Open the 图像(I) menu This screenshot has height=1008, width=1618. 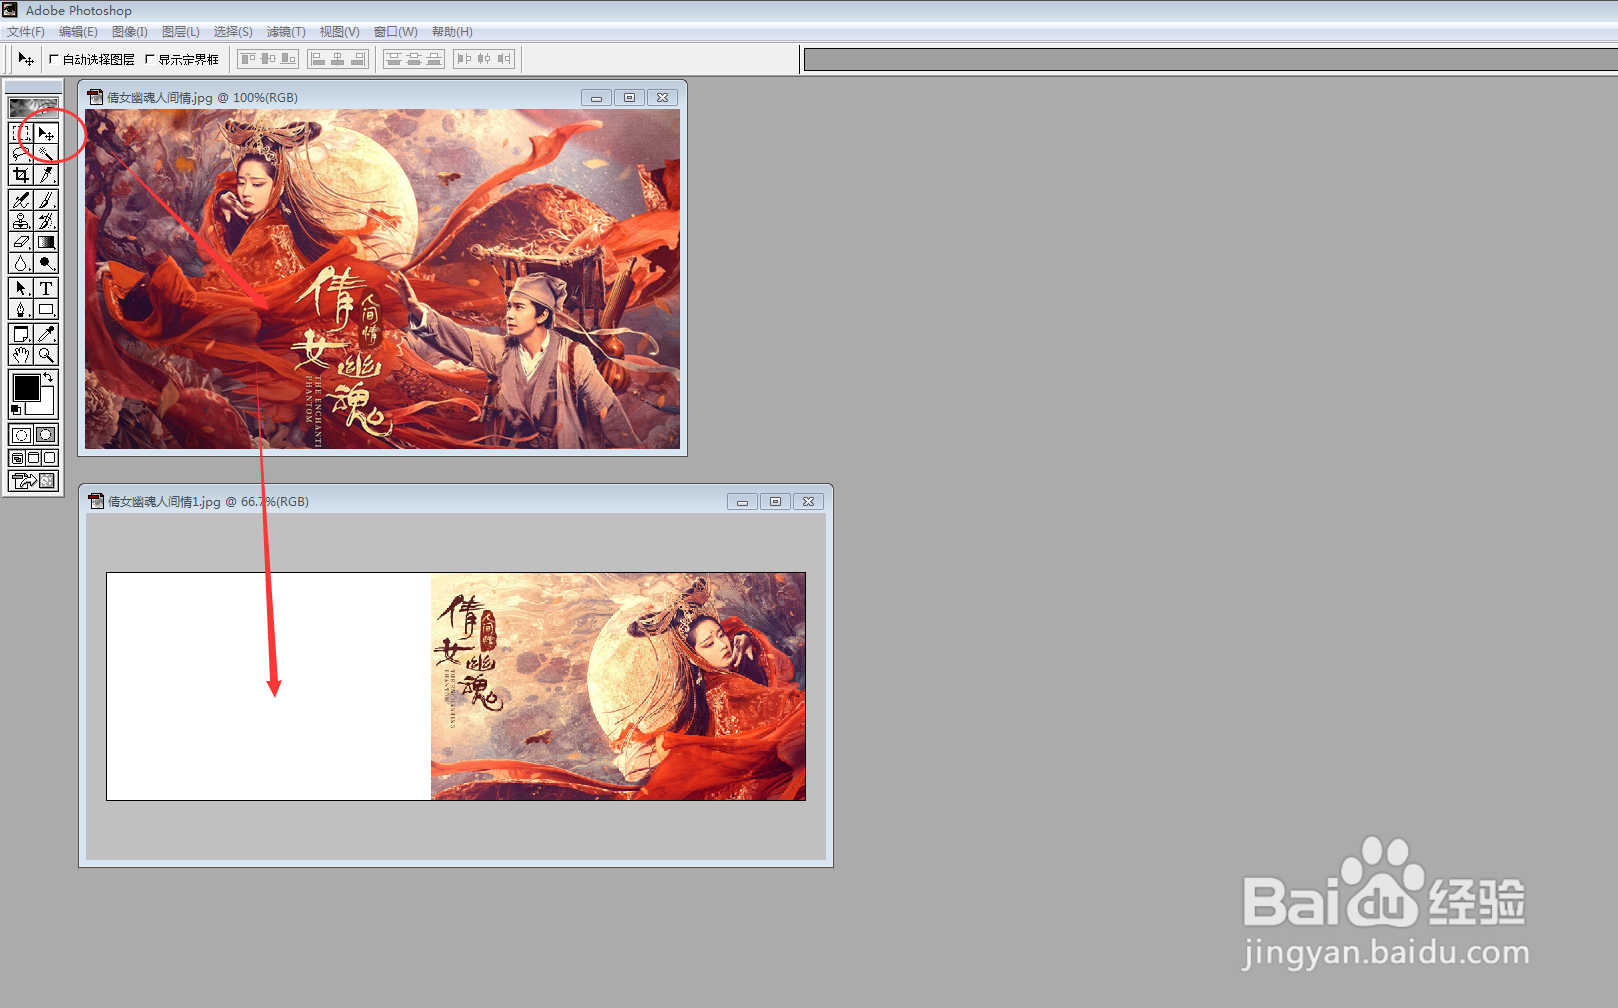[130, 32]
